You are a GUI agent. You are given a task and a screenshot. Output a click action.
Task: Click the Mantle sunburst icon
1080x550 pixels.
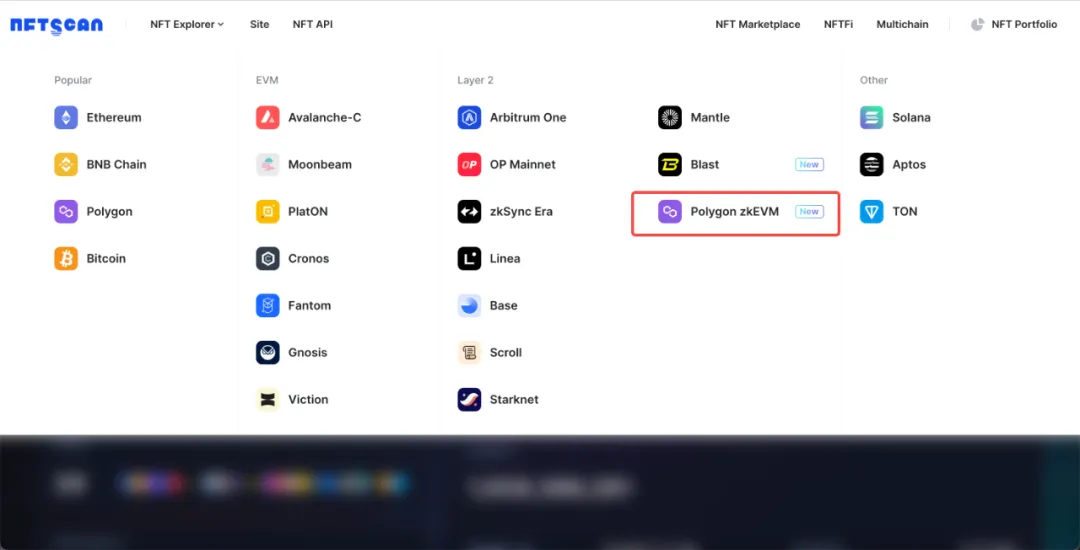669,118
